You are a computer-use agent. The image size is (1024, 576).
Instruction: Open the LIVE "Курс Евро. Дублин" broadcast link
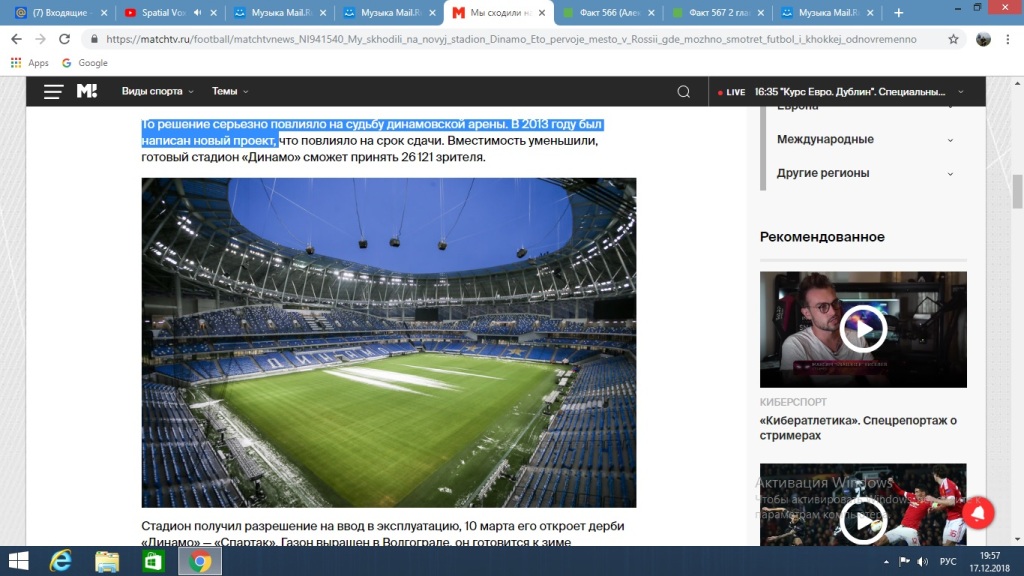[x=850, y=92]
